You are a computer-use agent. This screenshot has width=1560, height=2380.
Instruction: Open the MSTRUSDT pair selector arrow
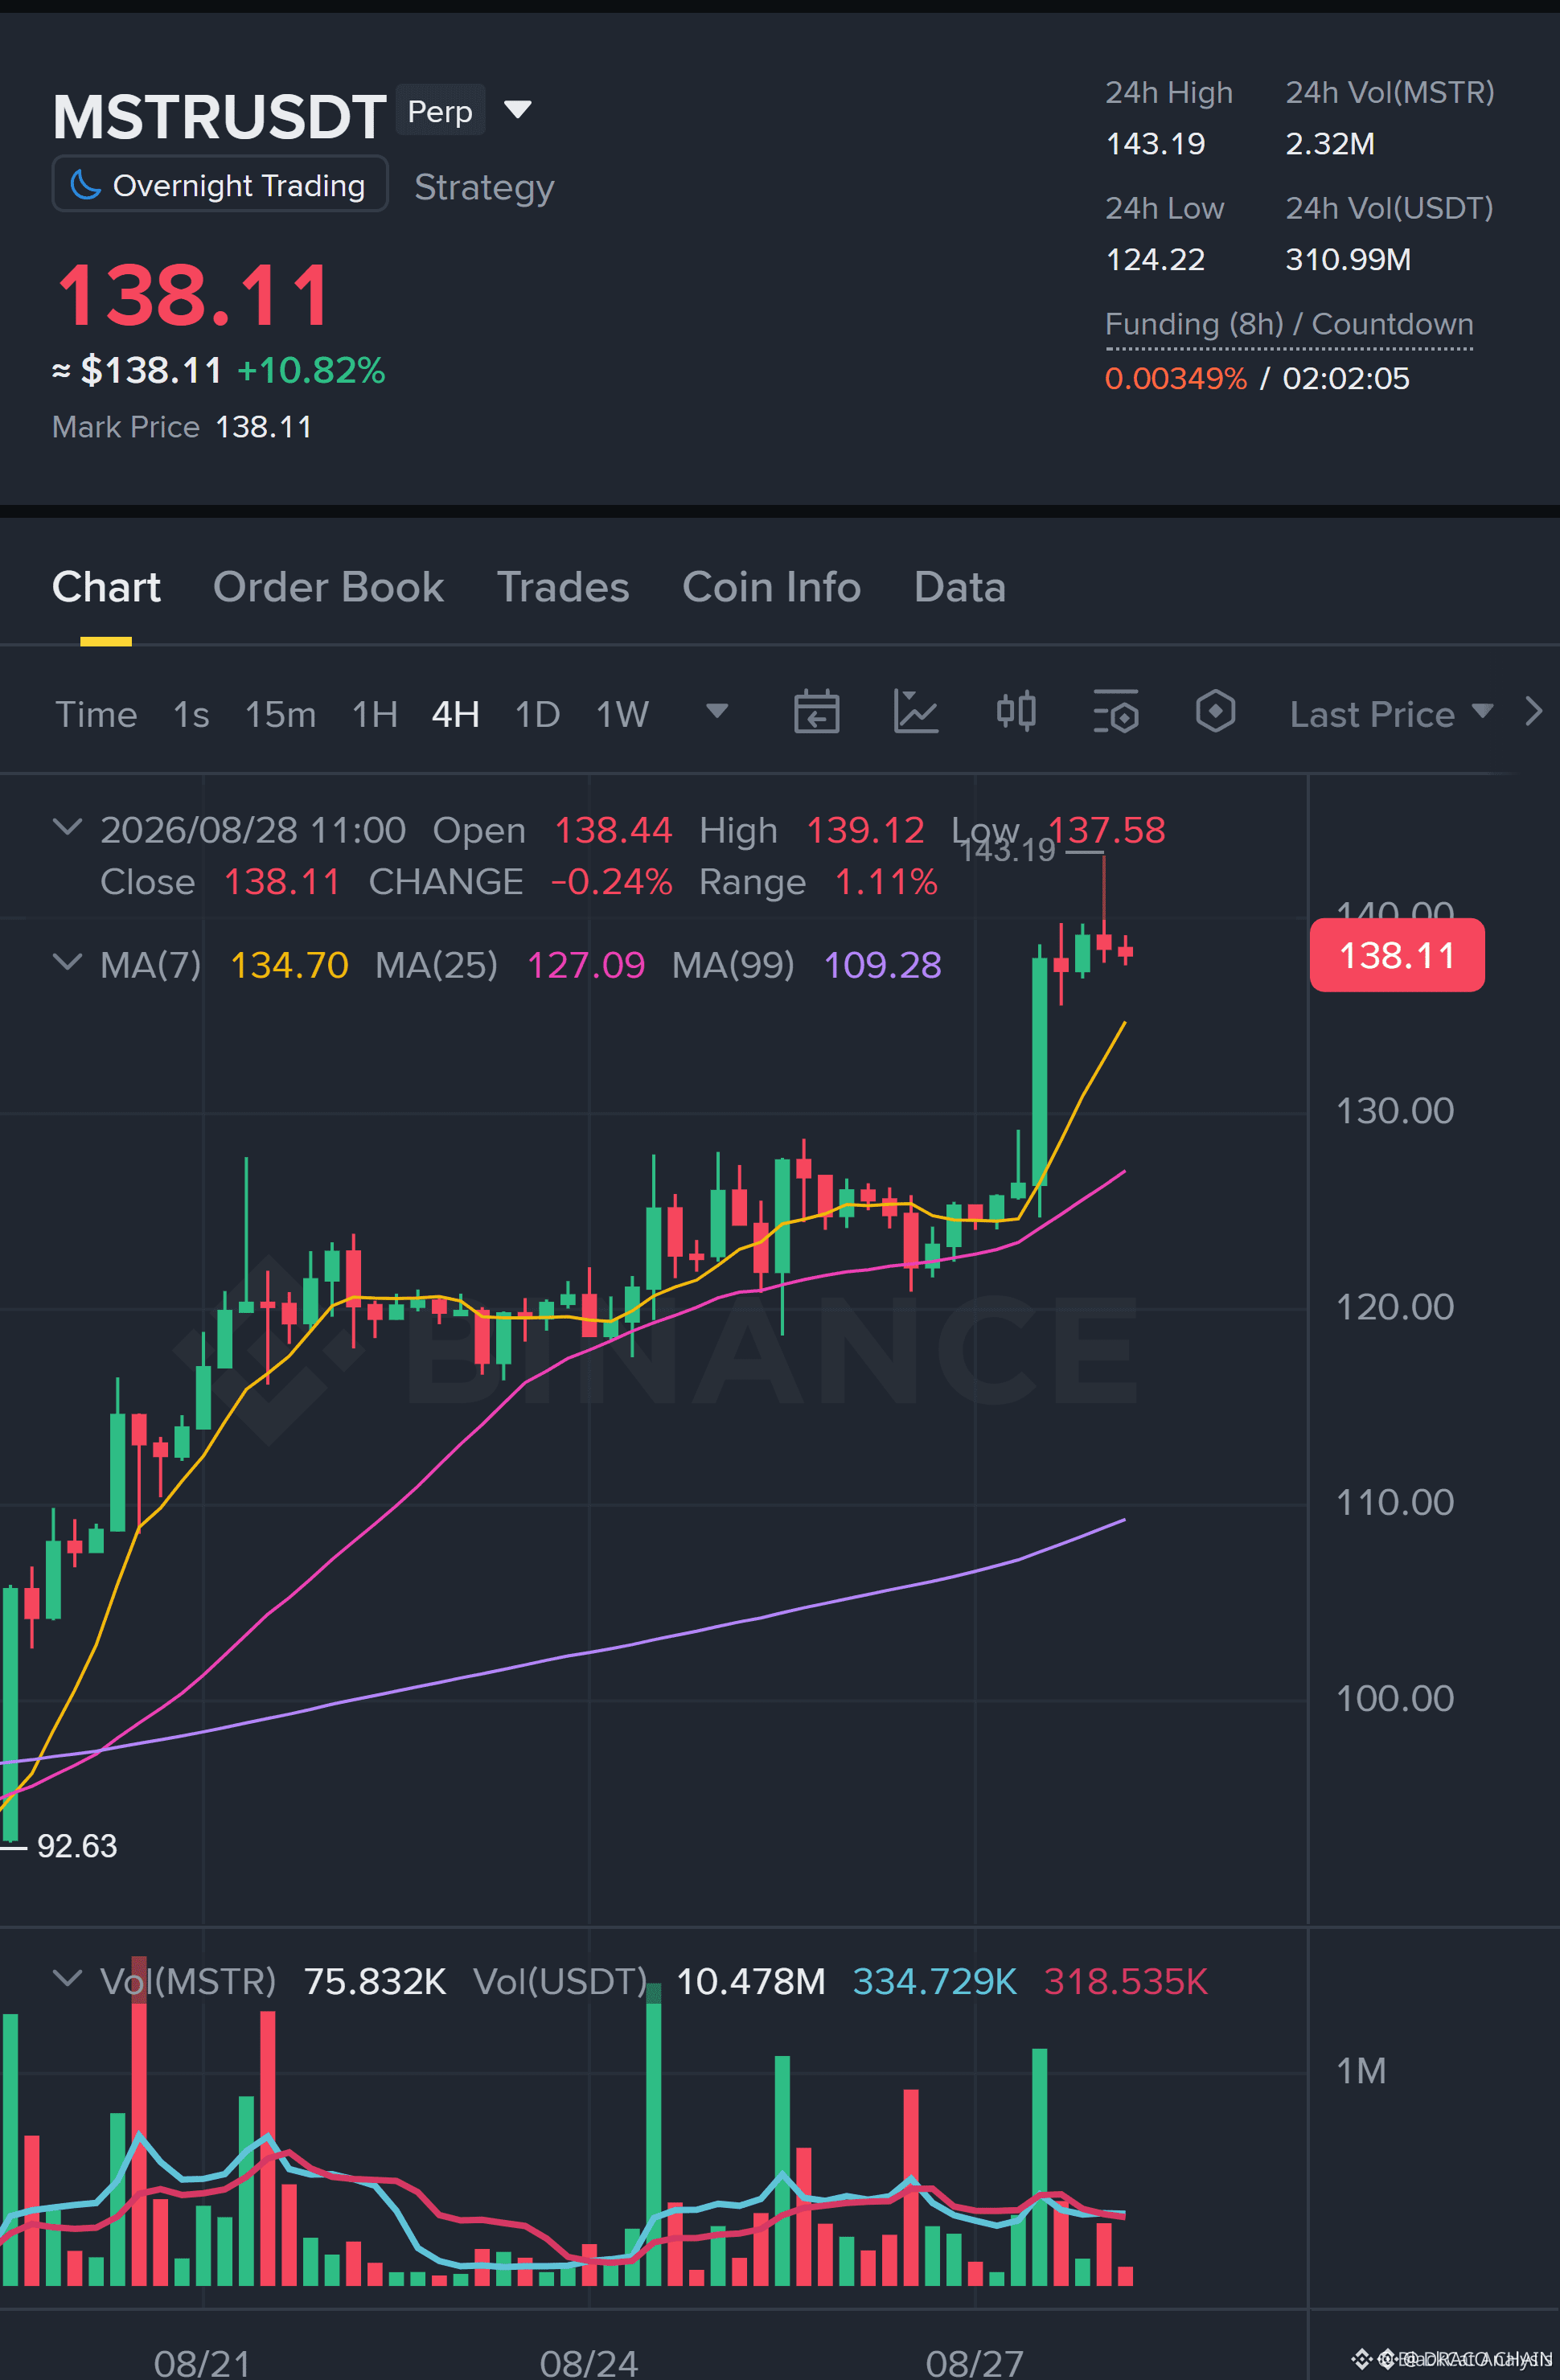coord(517,109)
